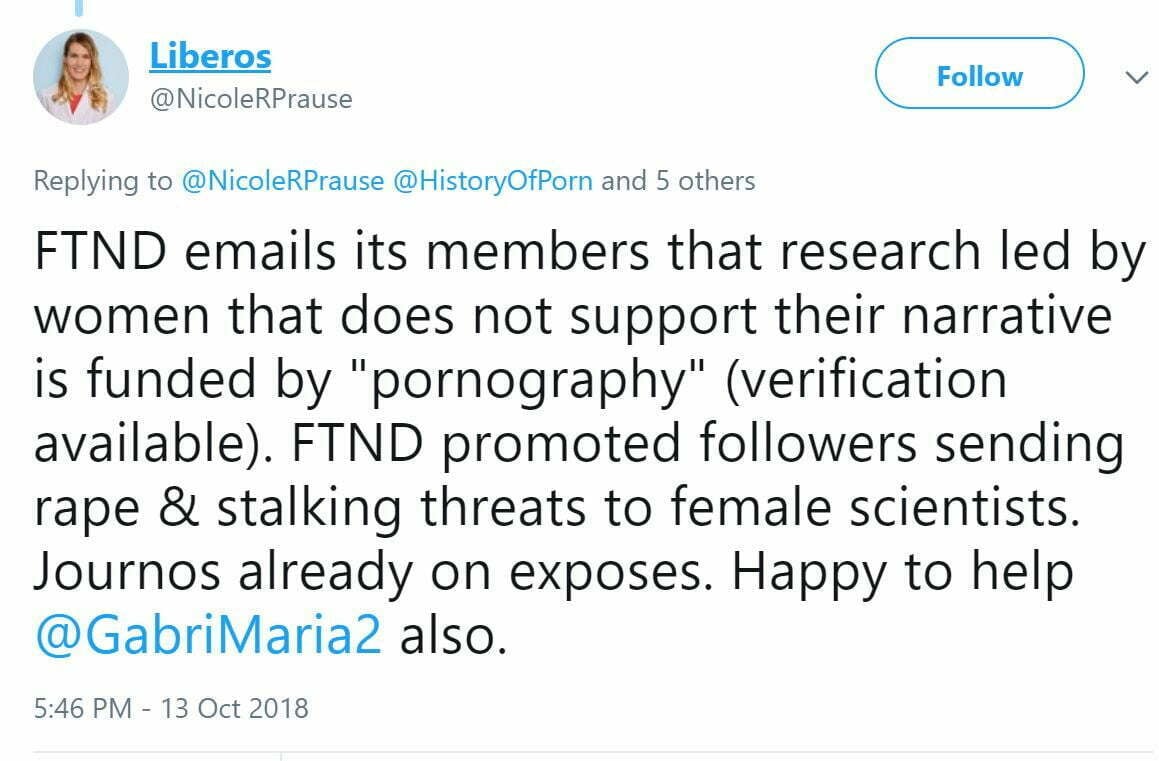
Task: Open the Liberos display name link
Action: (210, 56)
